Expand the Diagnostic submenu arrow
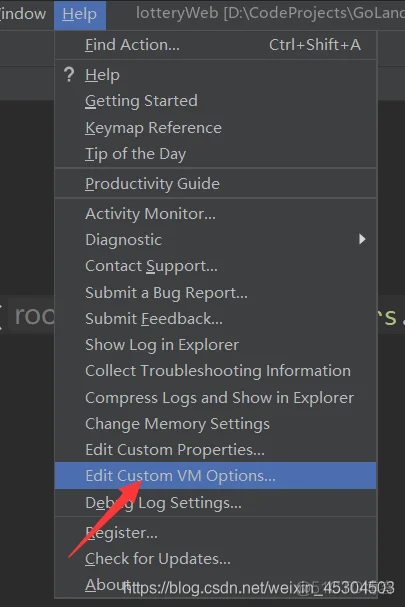The image size is (405, 607). point(362,239)
